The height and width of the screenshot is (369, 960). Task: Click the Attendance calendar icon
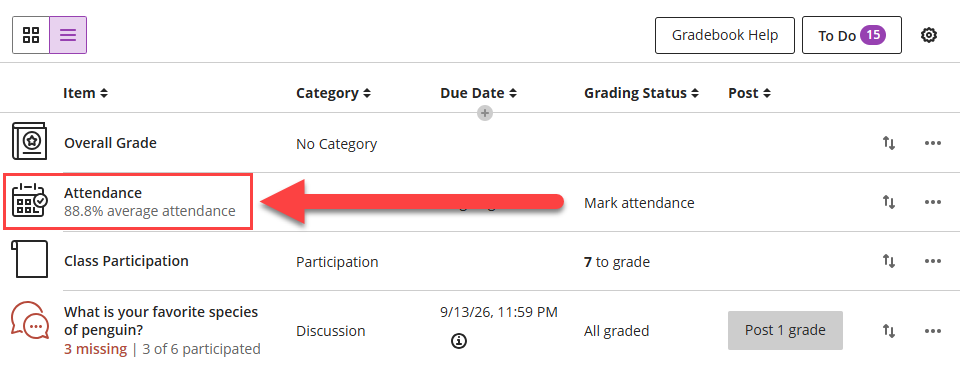point(29,199)
